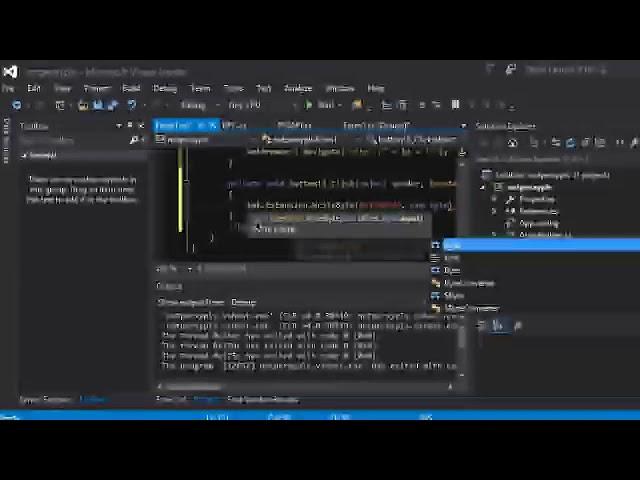Open the File menu
The width and height of the screenshot is (640, 480).
coord(8,89)
